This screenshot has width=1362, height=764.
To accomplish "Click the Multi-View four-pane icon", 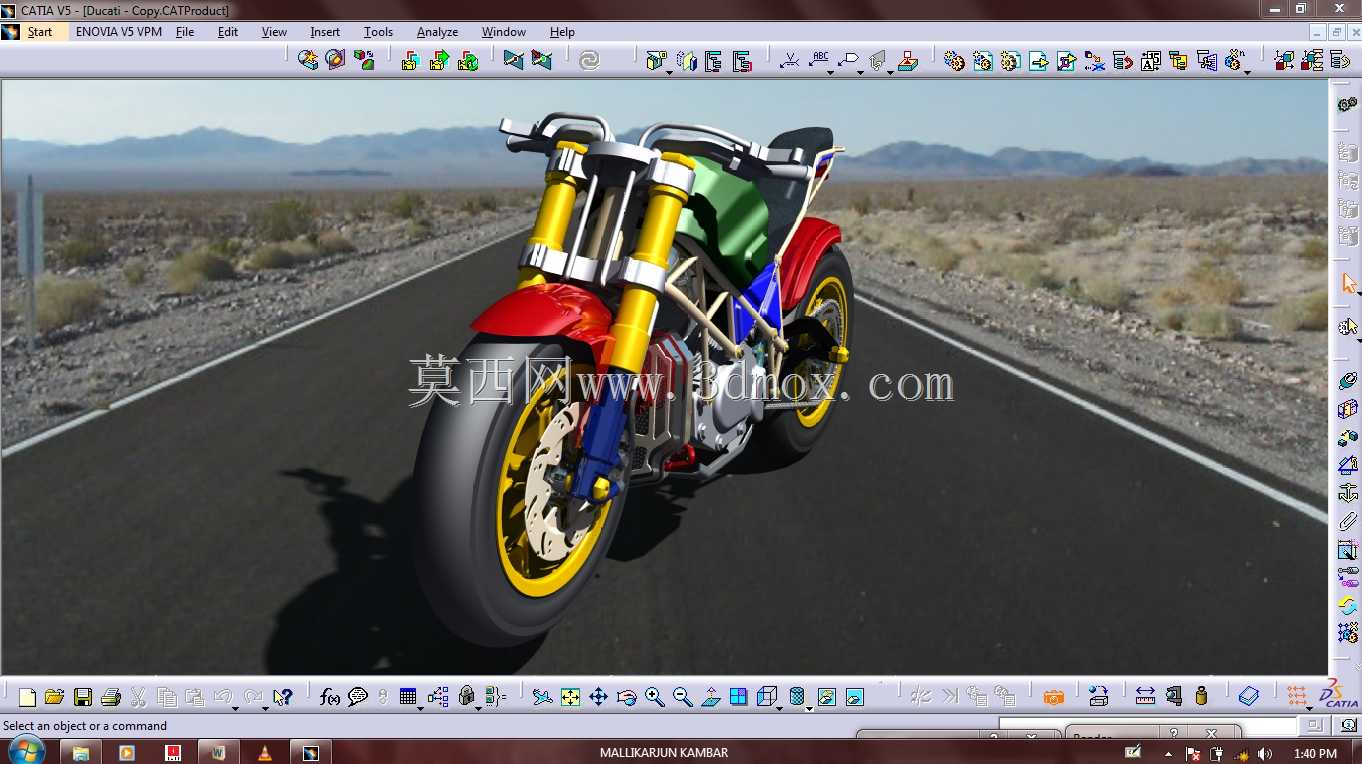I will pyautogui.click(x=739, y=697).
